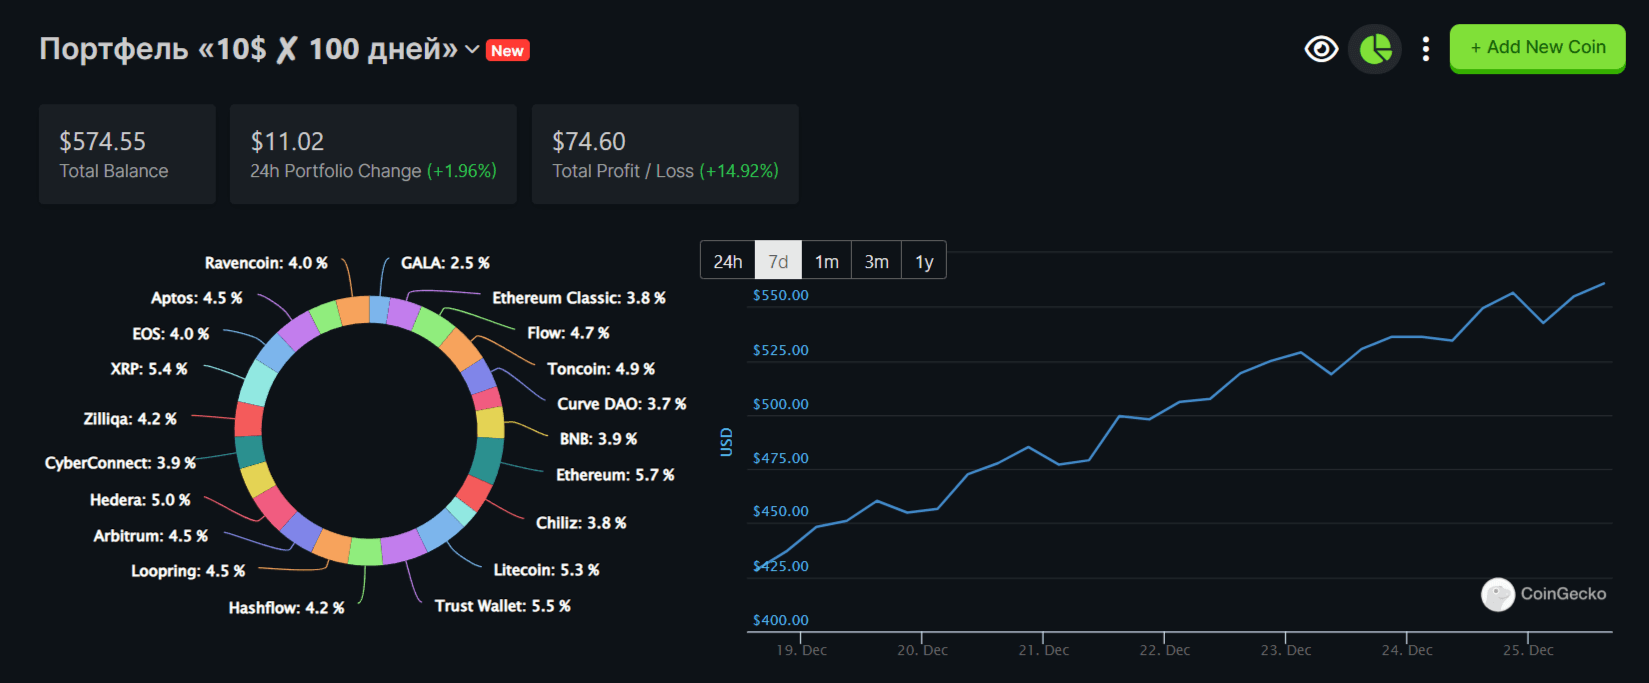
Task: Click the Loopring: 4.5 % label
Action: click(188, 571)
